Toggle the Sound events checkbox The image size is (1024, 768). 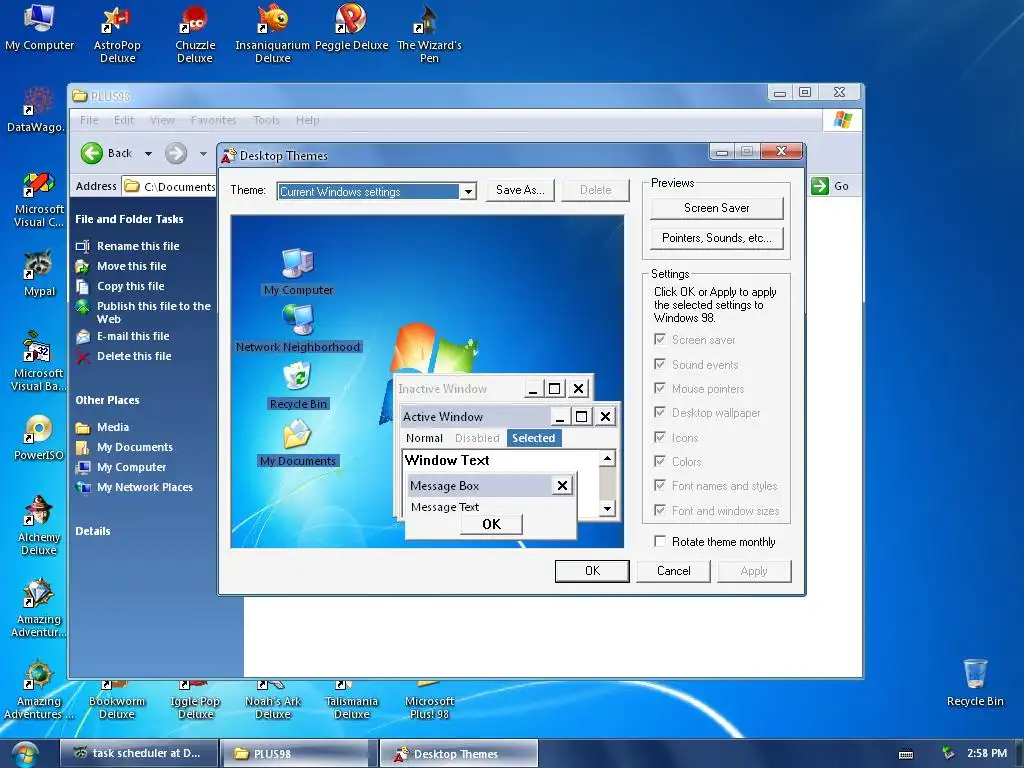(660, 364)
